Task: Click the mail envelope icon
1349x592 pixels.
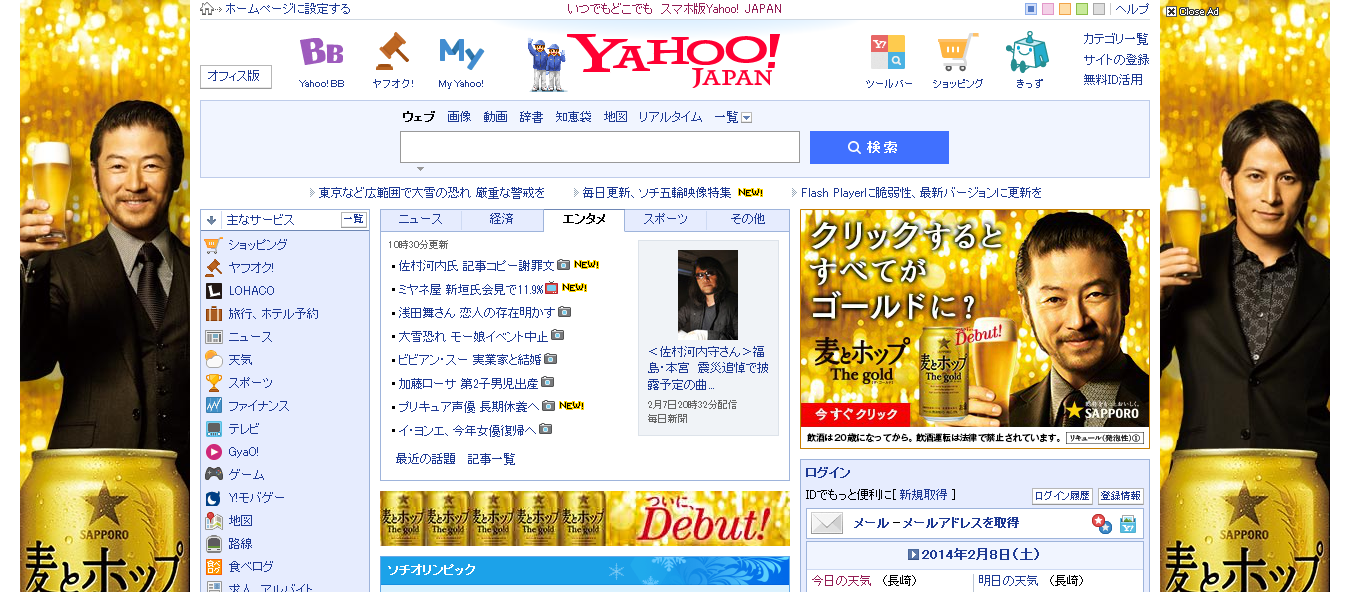Action: (827, 523)
